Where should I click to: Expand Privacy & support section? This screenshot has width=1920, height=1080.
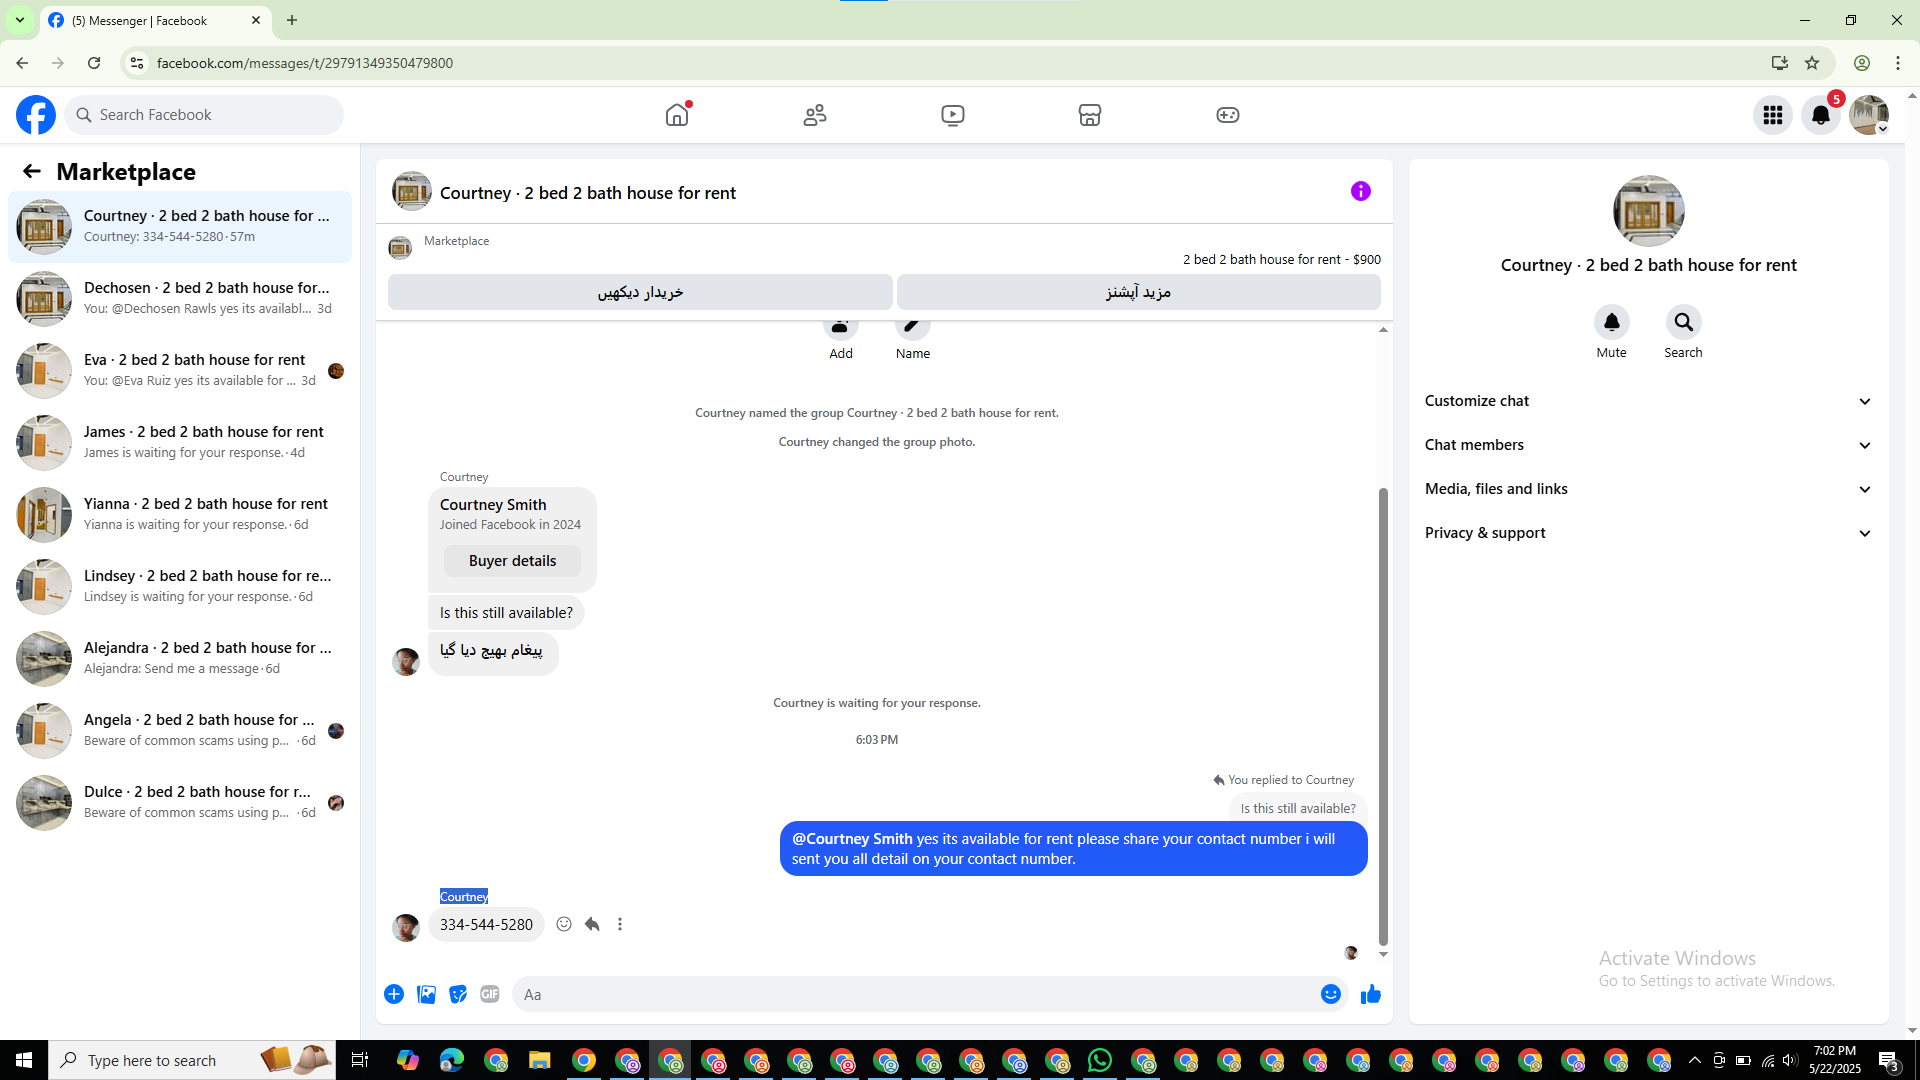pos(1649,533)
